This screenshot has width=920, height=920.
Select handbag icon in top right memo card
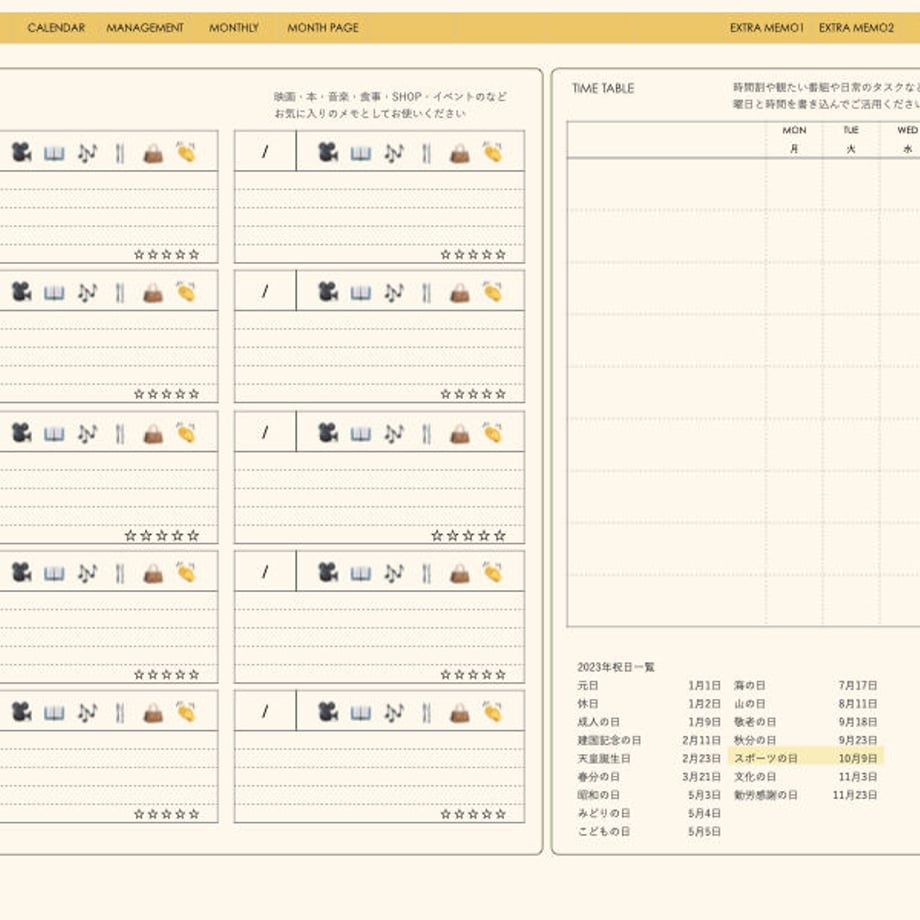(x=459, y=153)
